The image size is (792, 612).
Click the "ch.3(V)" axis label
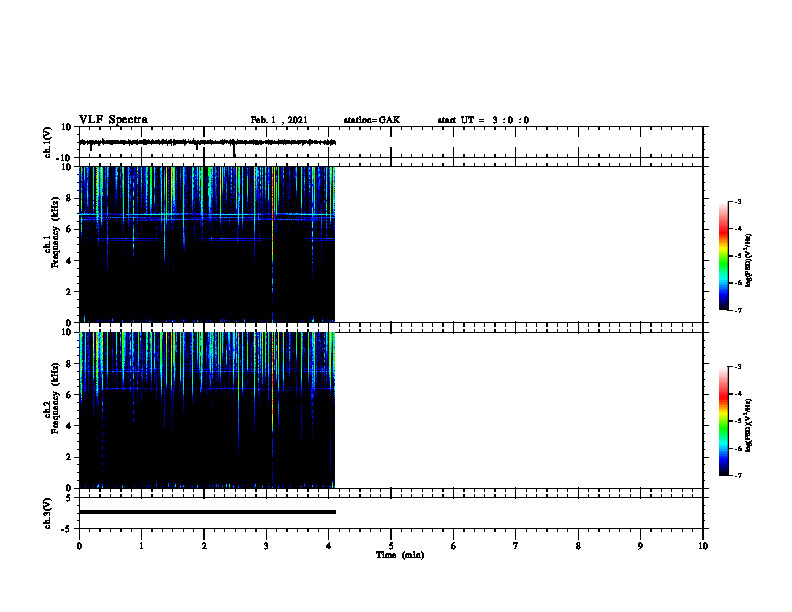pos(47,513)
